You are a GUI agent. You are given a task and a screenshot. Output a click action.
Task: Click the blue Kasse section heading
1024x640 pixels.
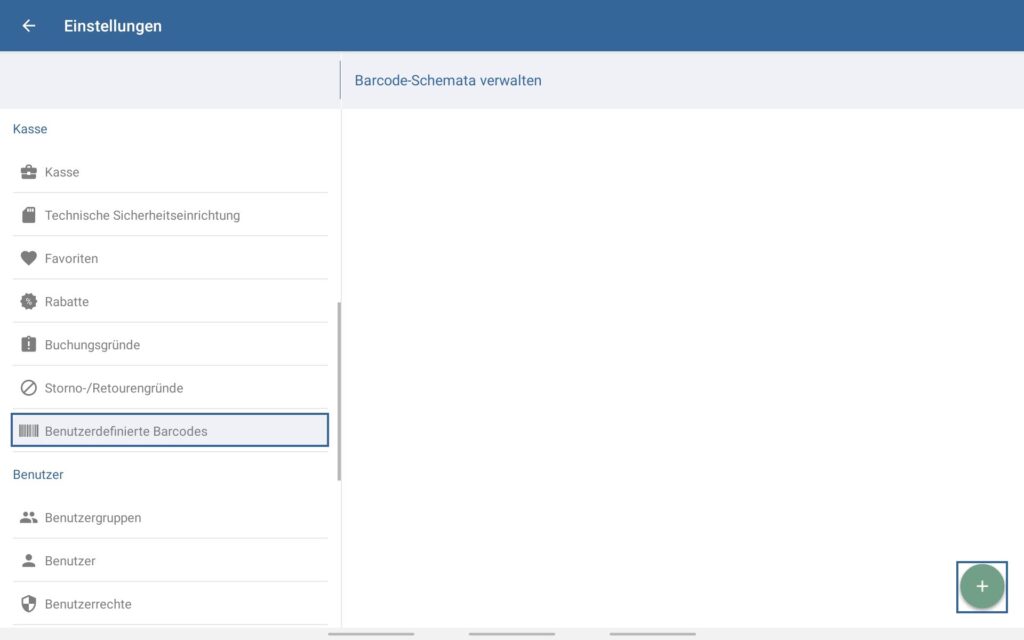tap(30, 129)
